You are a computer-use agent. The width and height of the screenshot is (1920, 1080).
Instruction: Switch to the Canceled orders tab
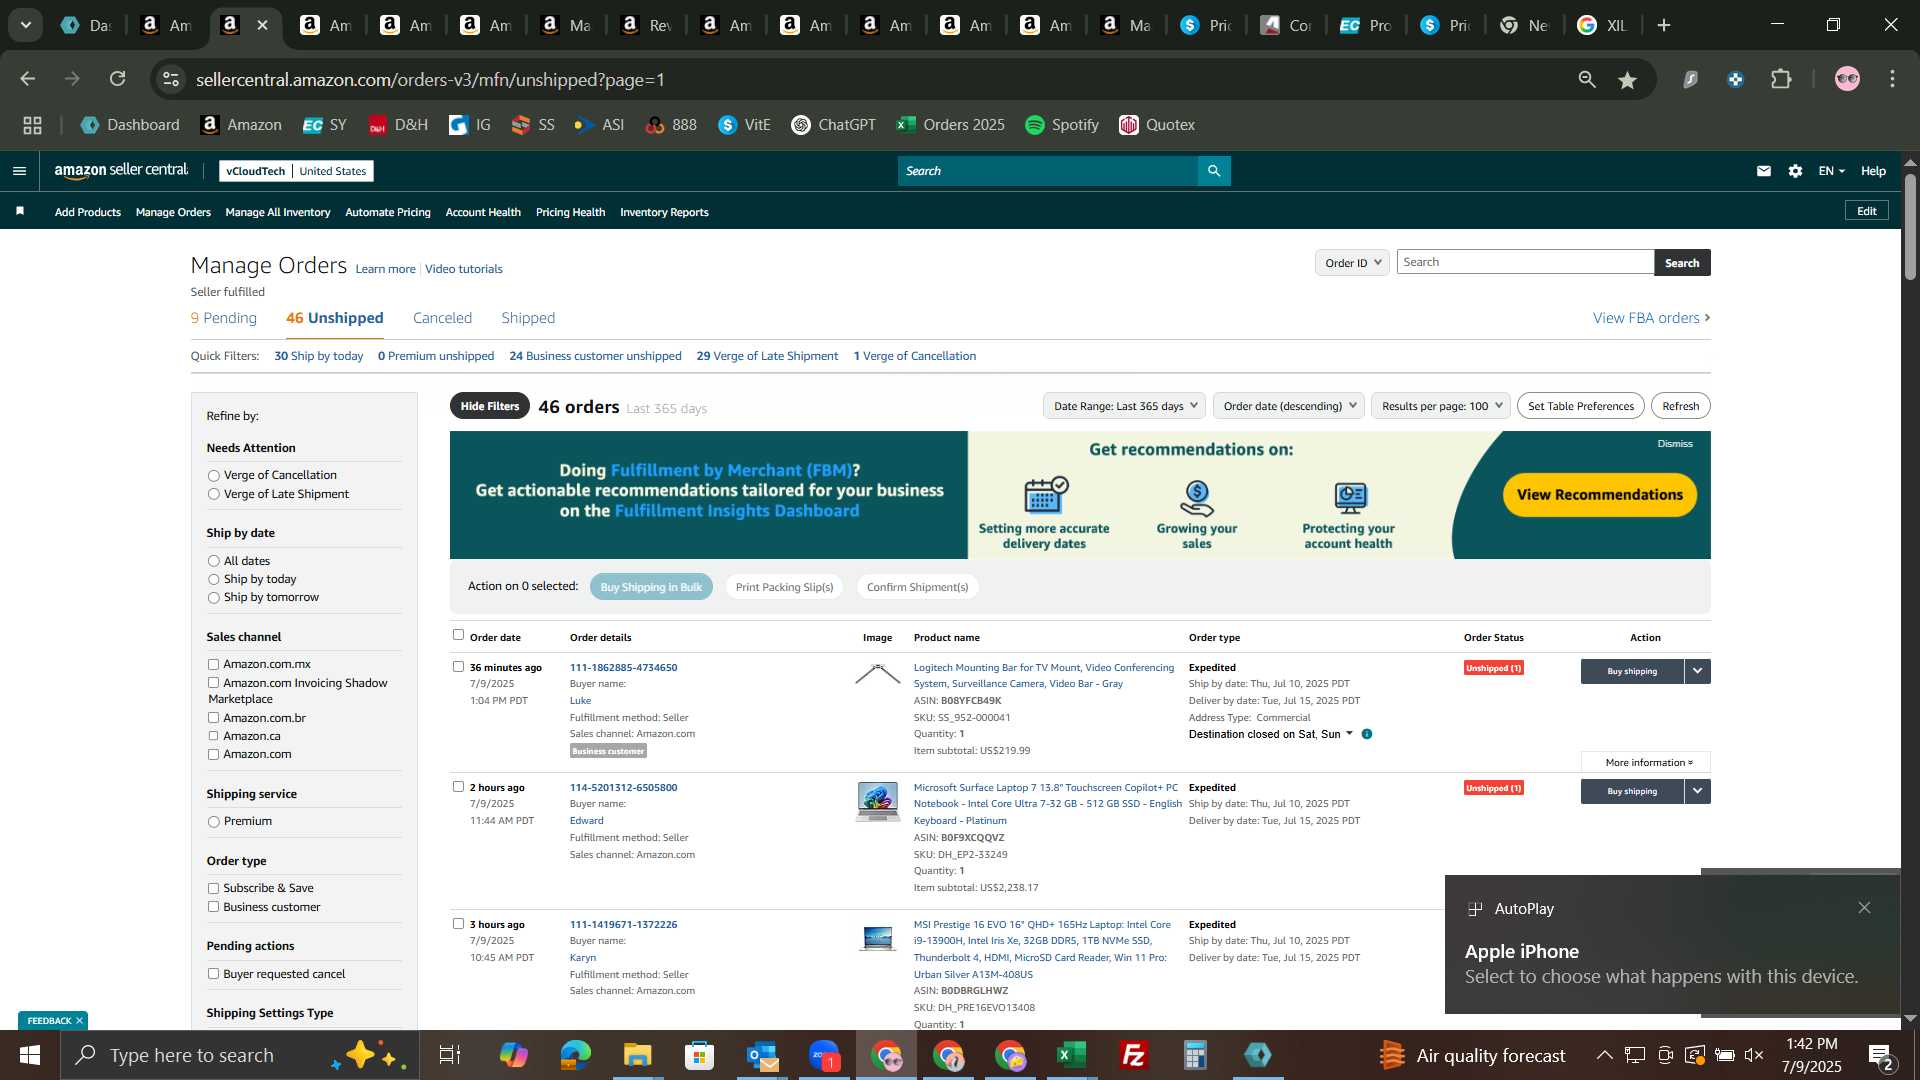(x=442, y=318)
